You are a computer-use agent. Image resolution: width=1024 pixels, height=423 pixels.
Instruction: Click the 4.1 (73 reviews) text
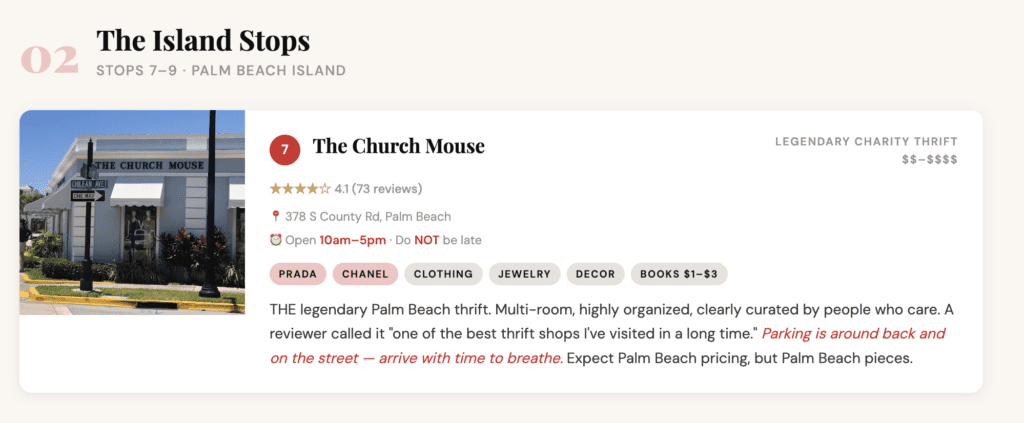(378, 188)
